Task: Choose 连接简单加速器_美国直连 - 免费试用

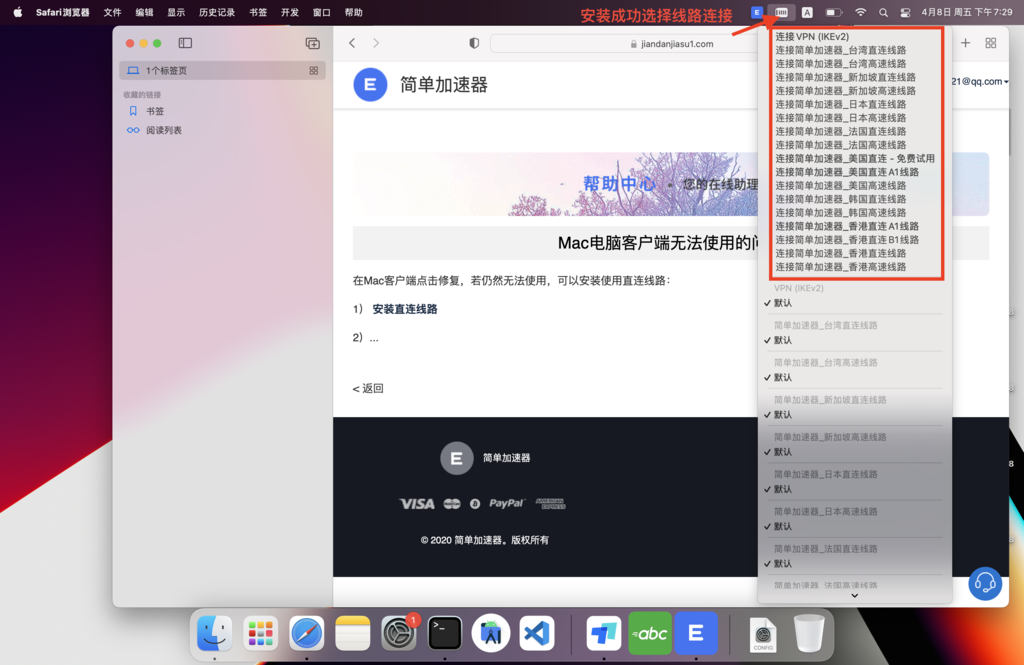Action: 854,158
